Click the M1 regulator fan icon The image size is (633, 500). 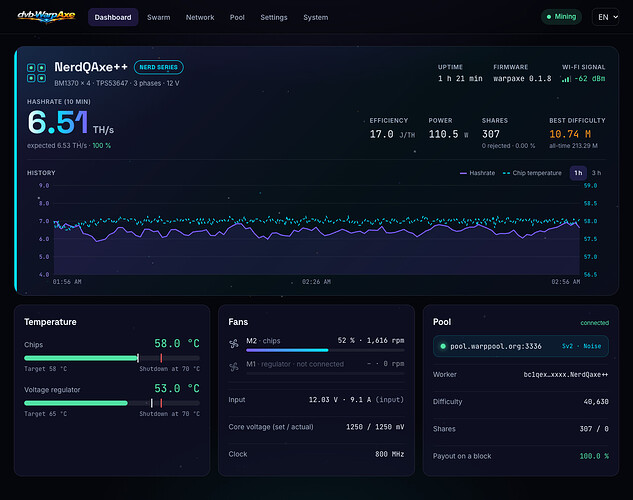point(234,366)
